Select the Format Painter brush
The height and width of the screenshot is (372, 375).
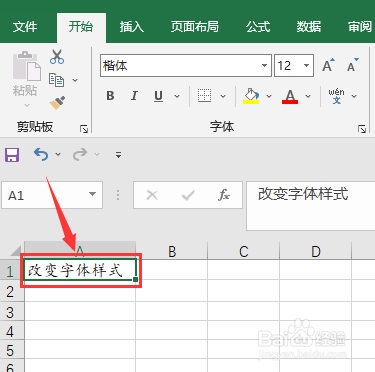pyautogui.click(x=57, y=103)
